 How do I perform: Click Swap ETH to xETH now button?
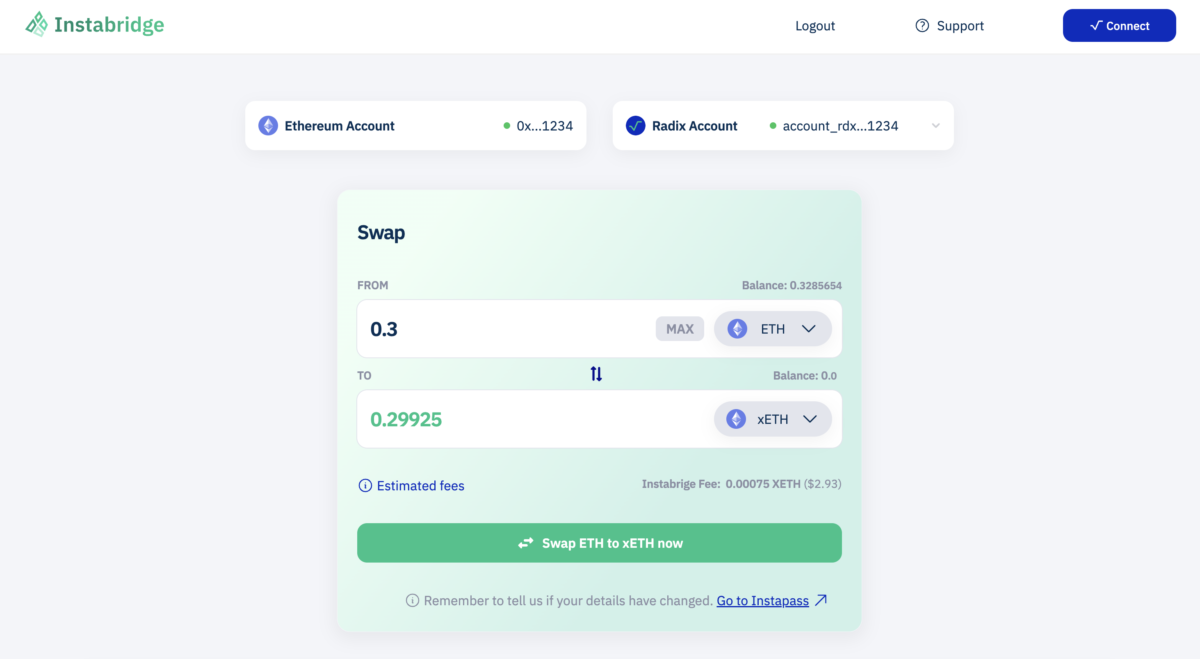click(x=599, y=543)
